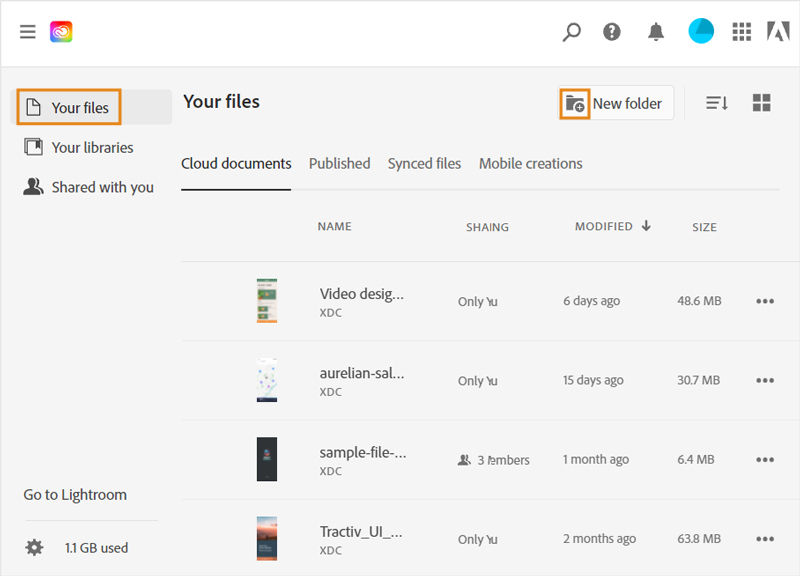Open the storage settings gear icon
The width and height of the screenshot is (800, 576).
tap(35, 547)
